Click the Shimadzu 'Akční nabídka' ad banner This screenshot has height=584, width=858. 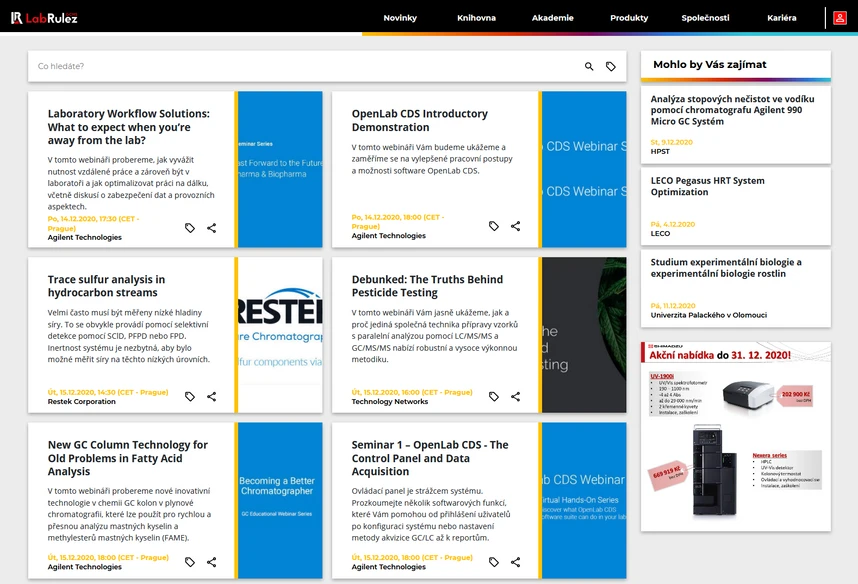tap(736, 436)
